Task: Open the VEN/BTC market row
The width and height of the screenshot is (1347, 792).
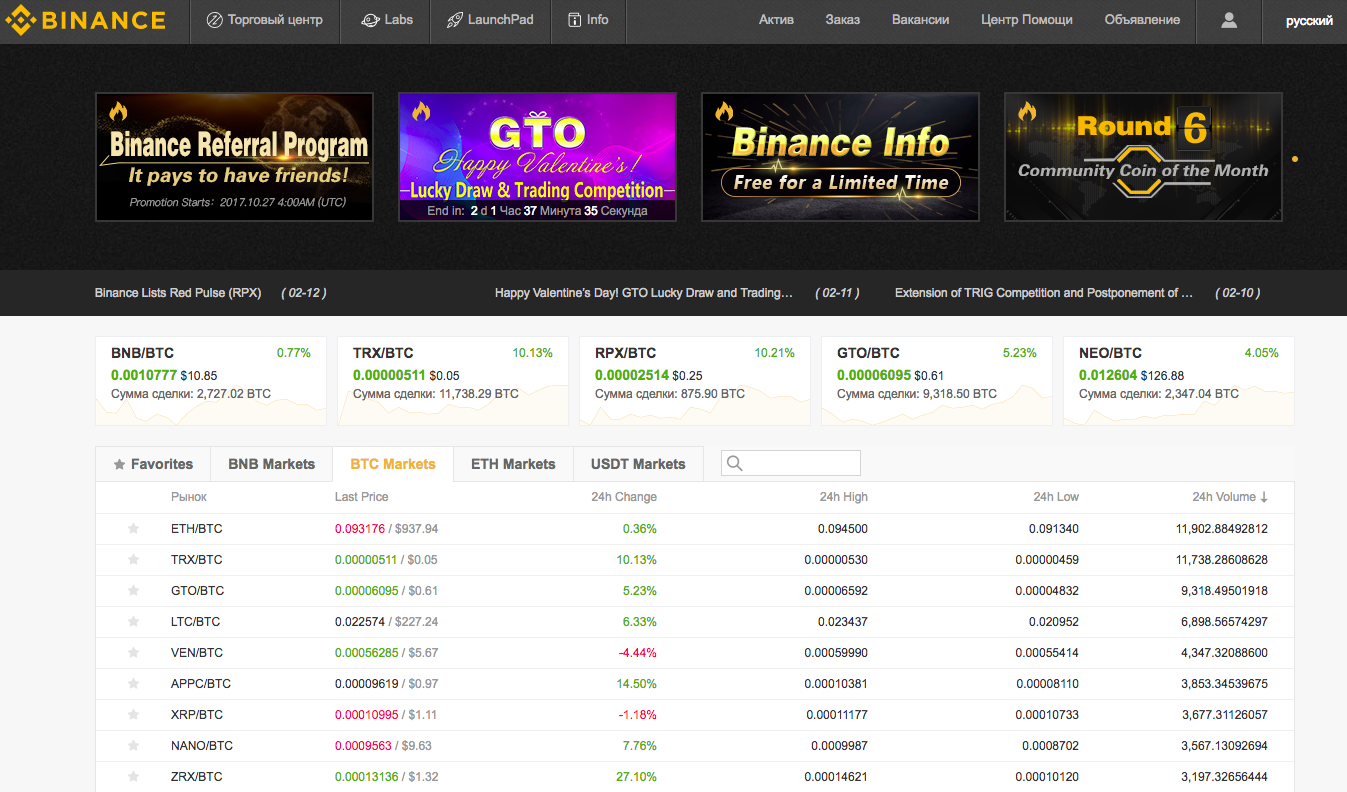Action: [x=695, y=653]
